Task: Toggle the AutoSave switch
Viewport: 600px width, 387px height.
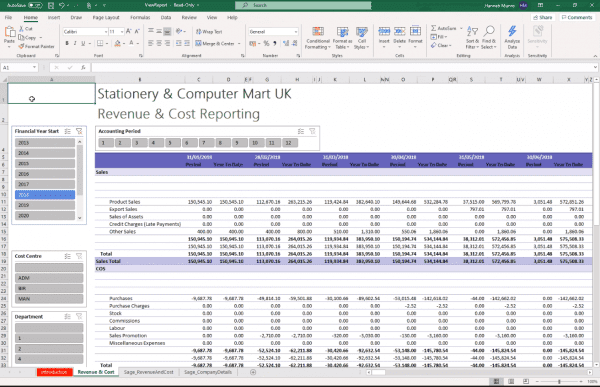Action: tap(35, 5)
